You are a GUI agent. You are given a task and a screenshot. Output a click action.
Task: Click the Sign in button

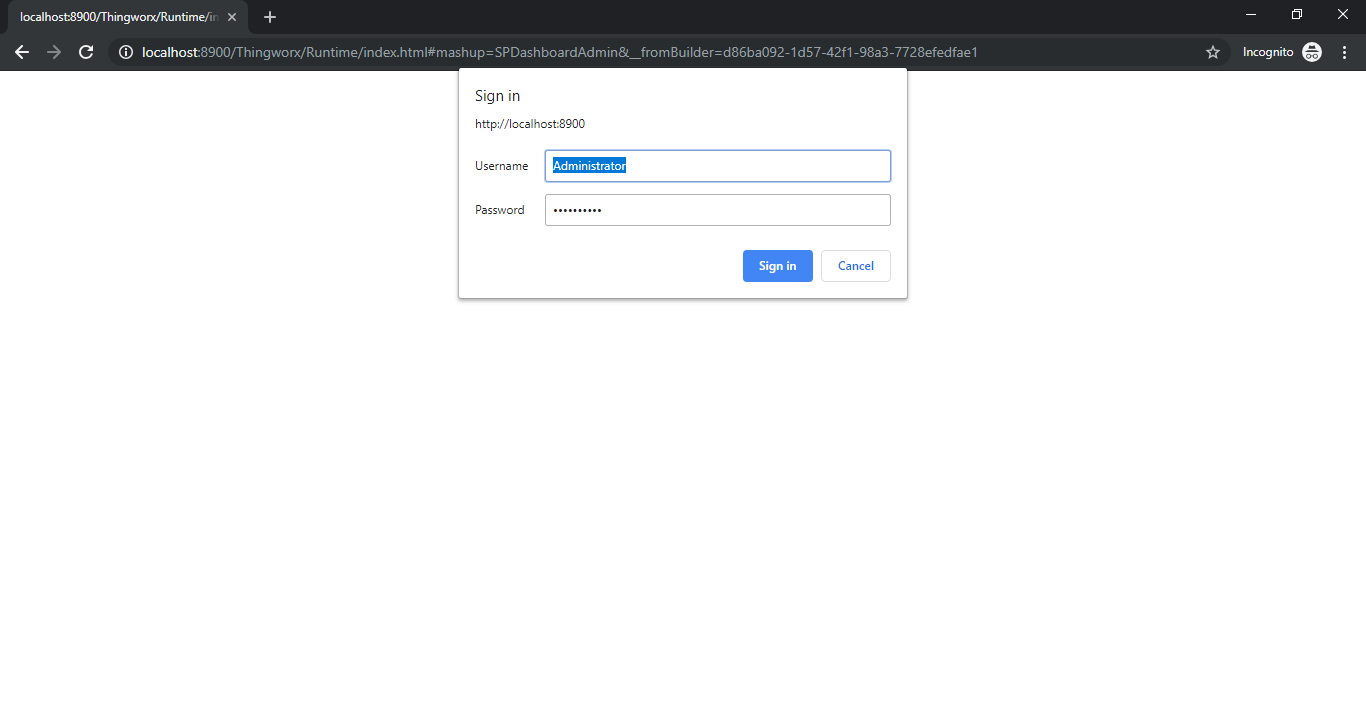(777, 265)
